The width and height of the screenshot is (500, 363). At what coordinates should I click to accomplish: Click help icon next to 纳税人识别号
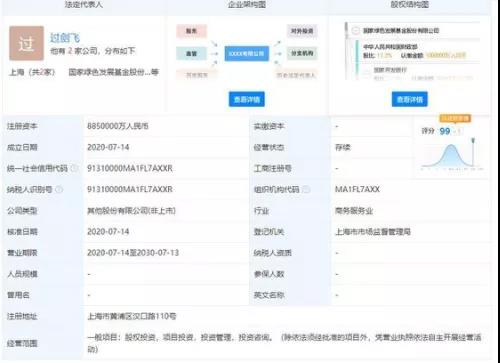pyautogui.click(x=59, y=189)
